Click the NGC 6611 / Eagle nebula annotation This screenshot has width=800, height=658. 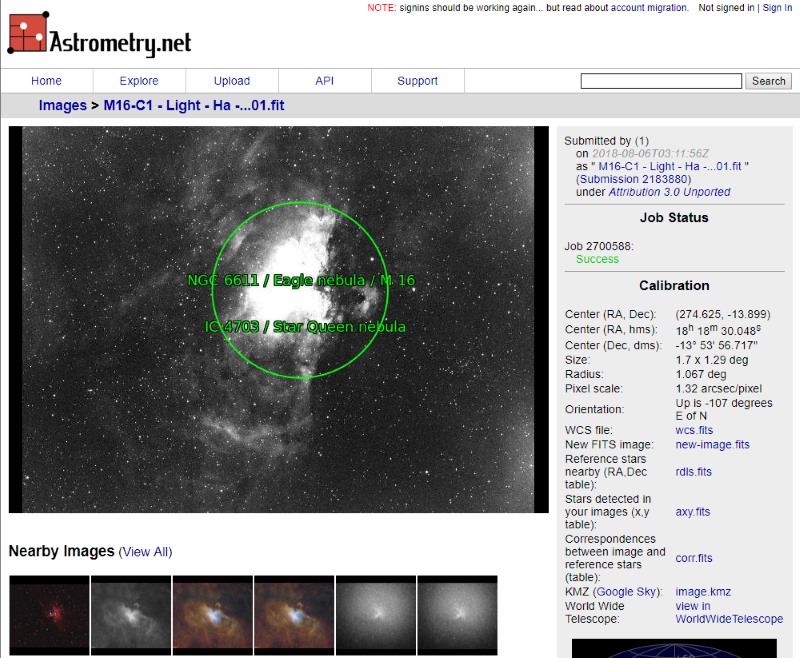(x=301, y=281)
